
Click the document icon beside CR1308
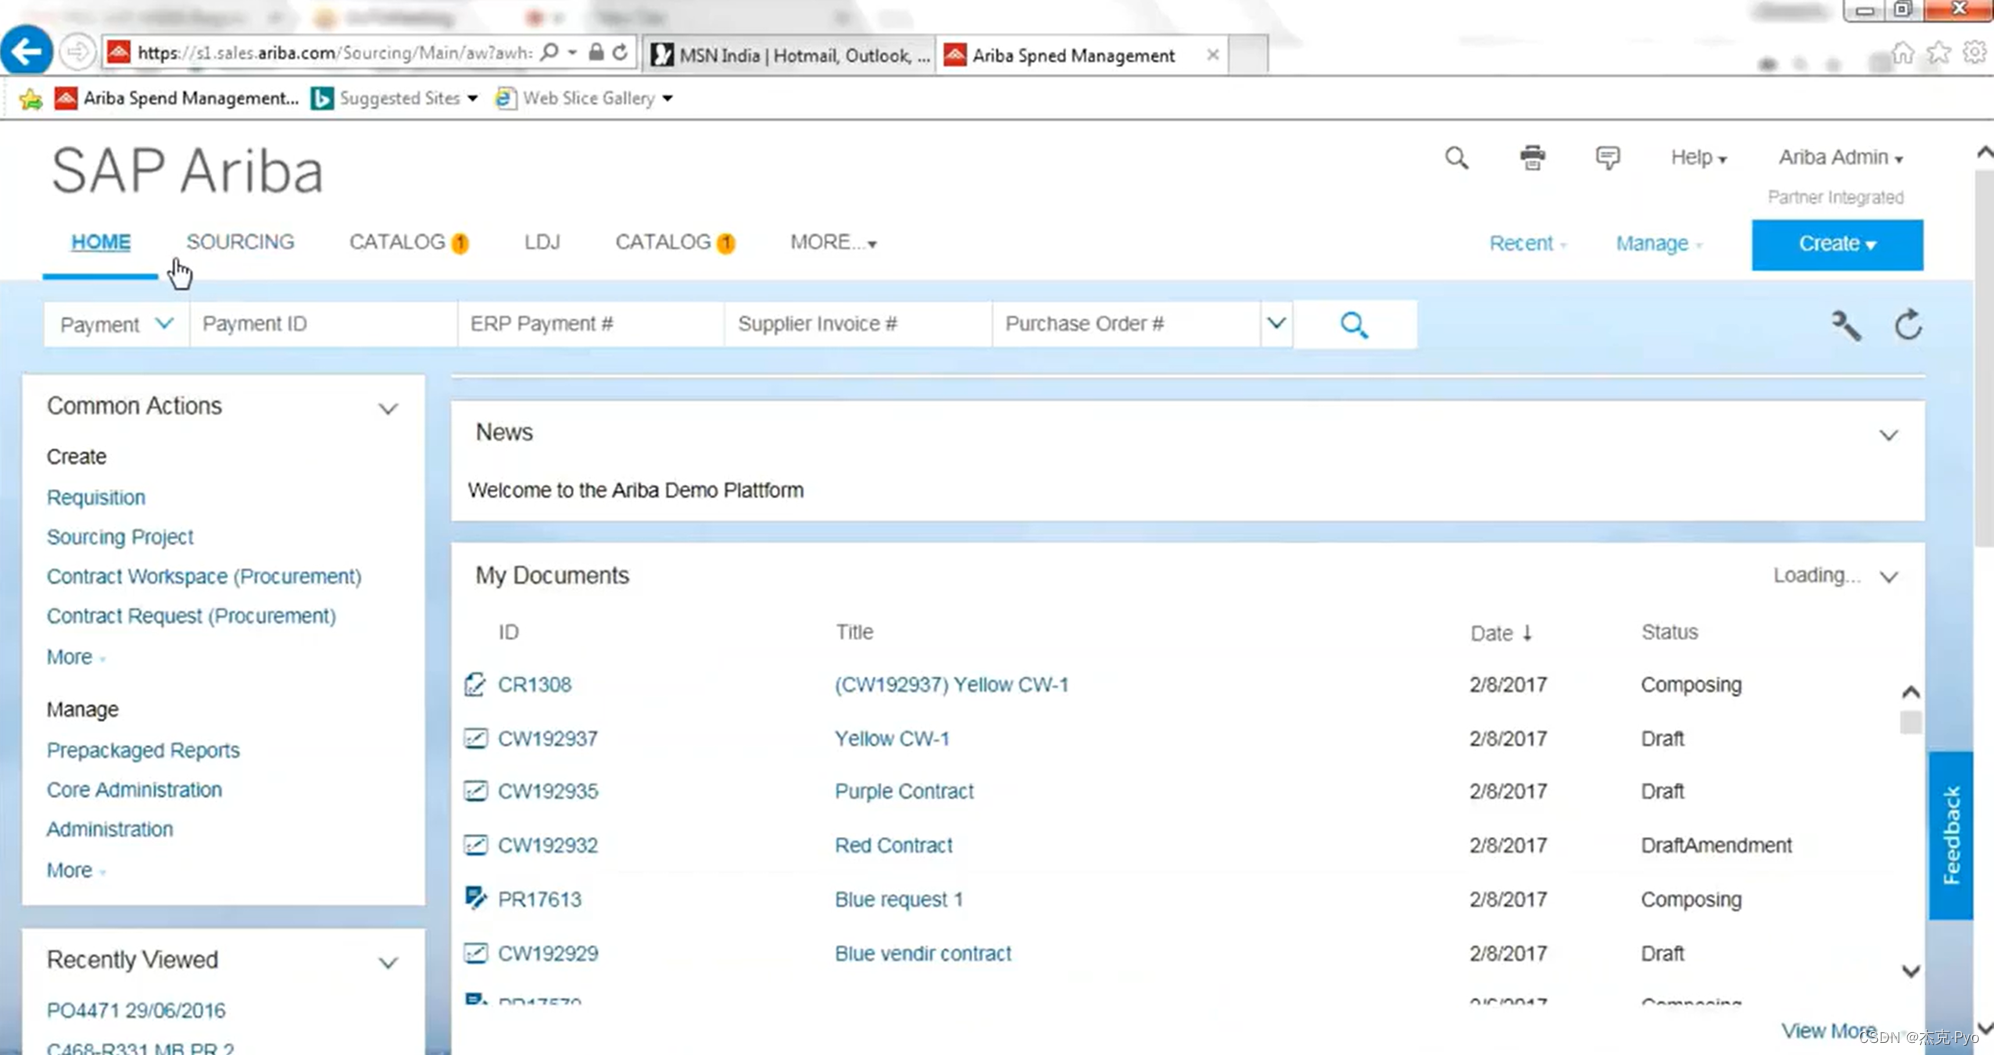475,685
